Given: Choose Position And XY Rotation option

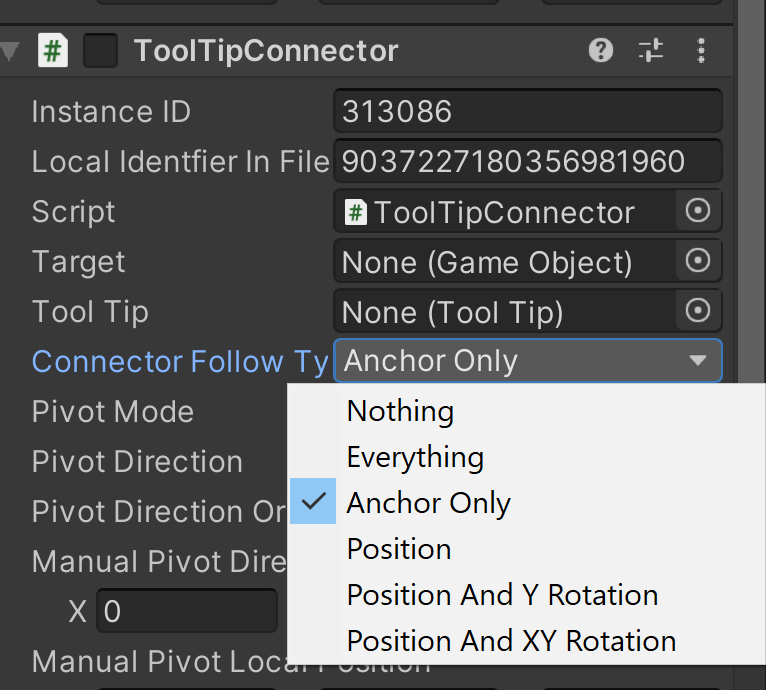Looking at the screenshot, I should [511, 641].
